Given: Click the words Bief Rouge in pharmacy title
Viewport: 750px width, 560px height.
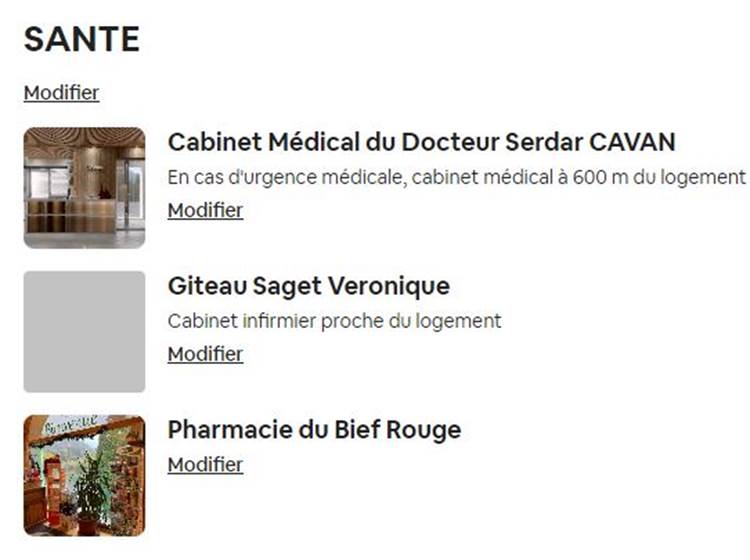Looking at the screenshot, I should (x=397, y=429).
